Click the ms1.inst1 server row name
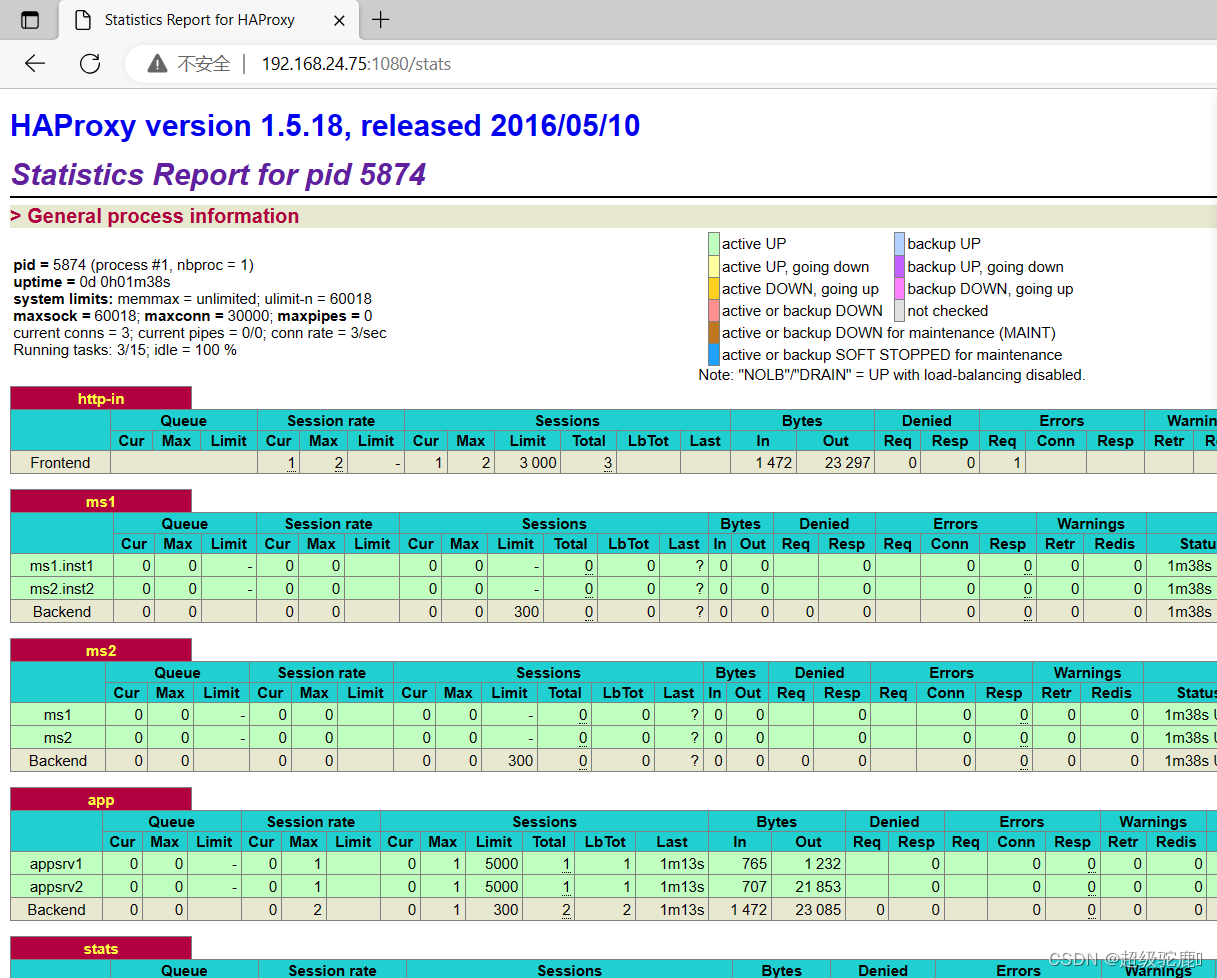 [x=62, y=566]
